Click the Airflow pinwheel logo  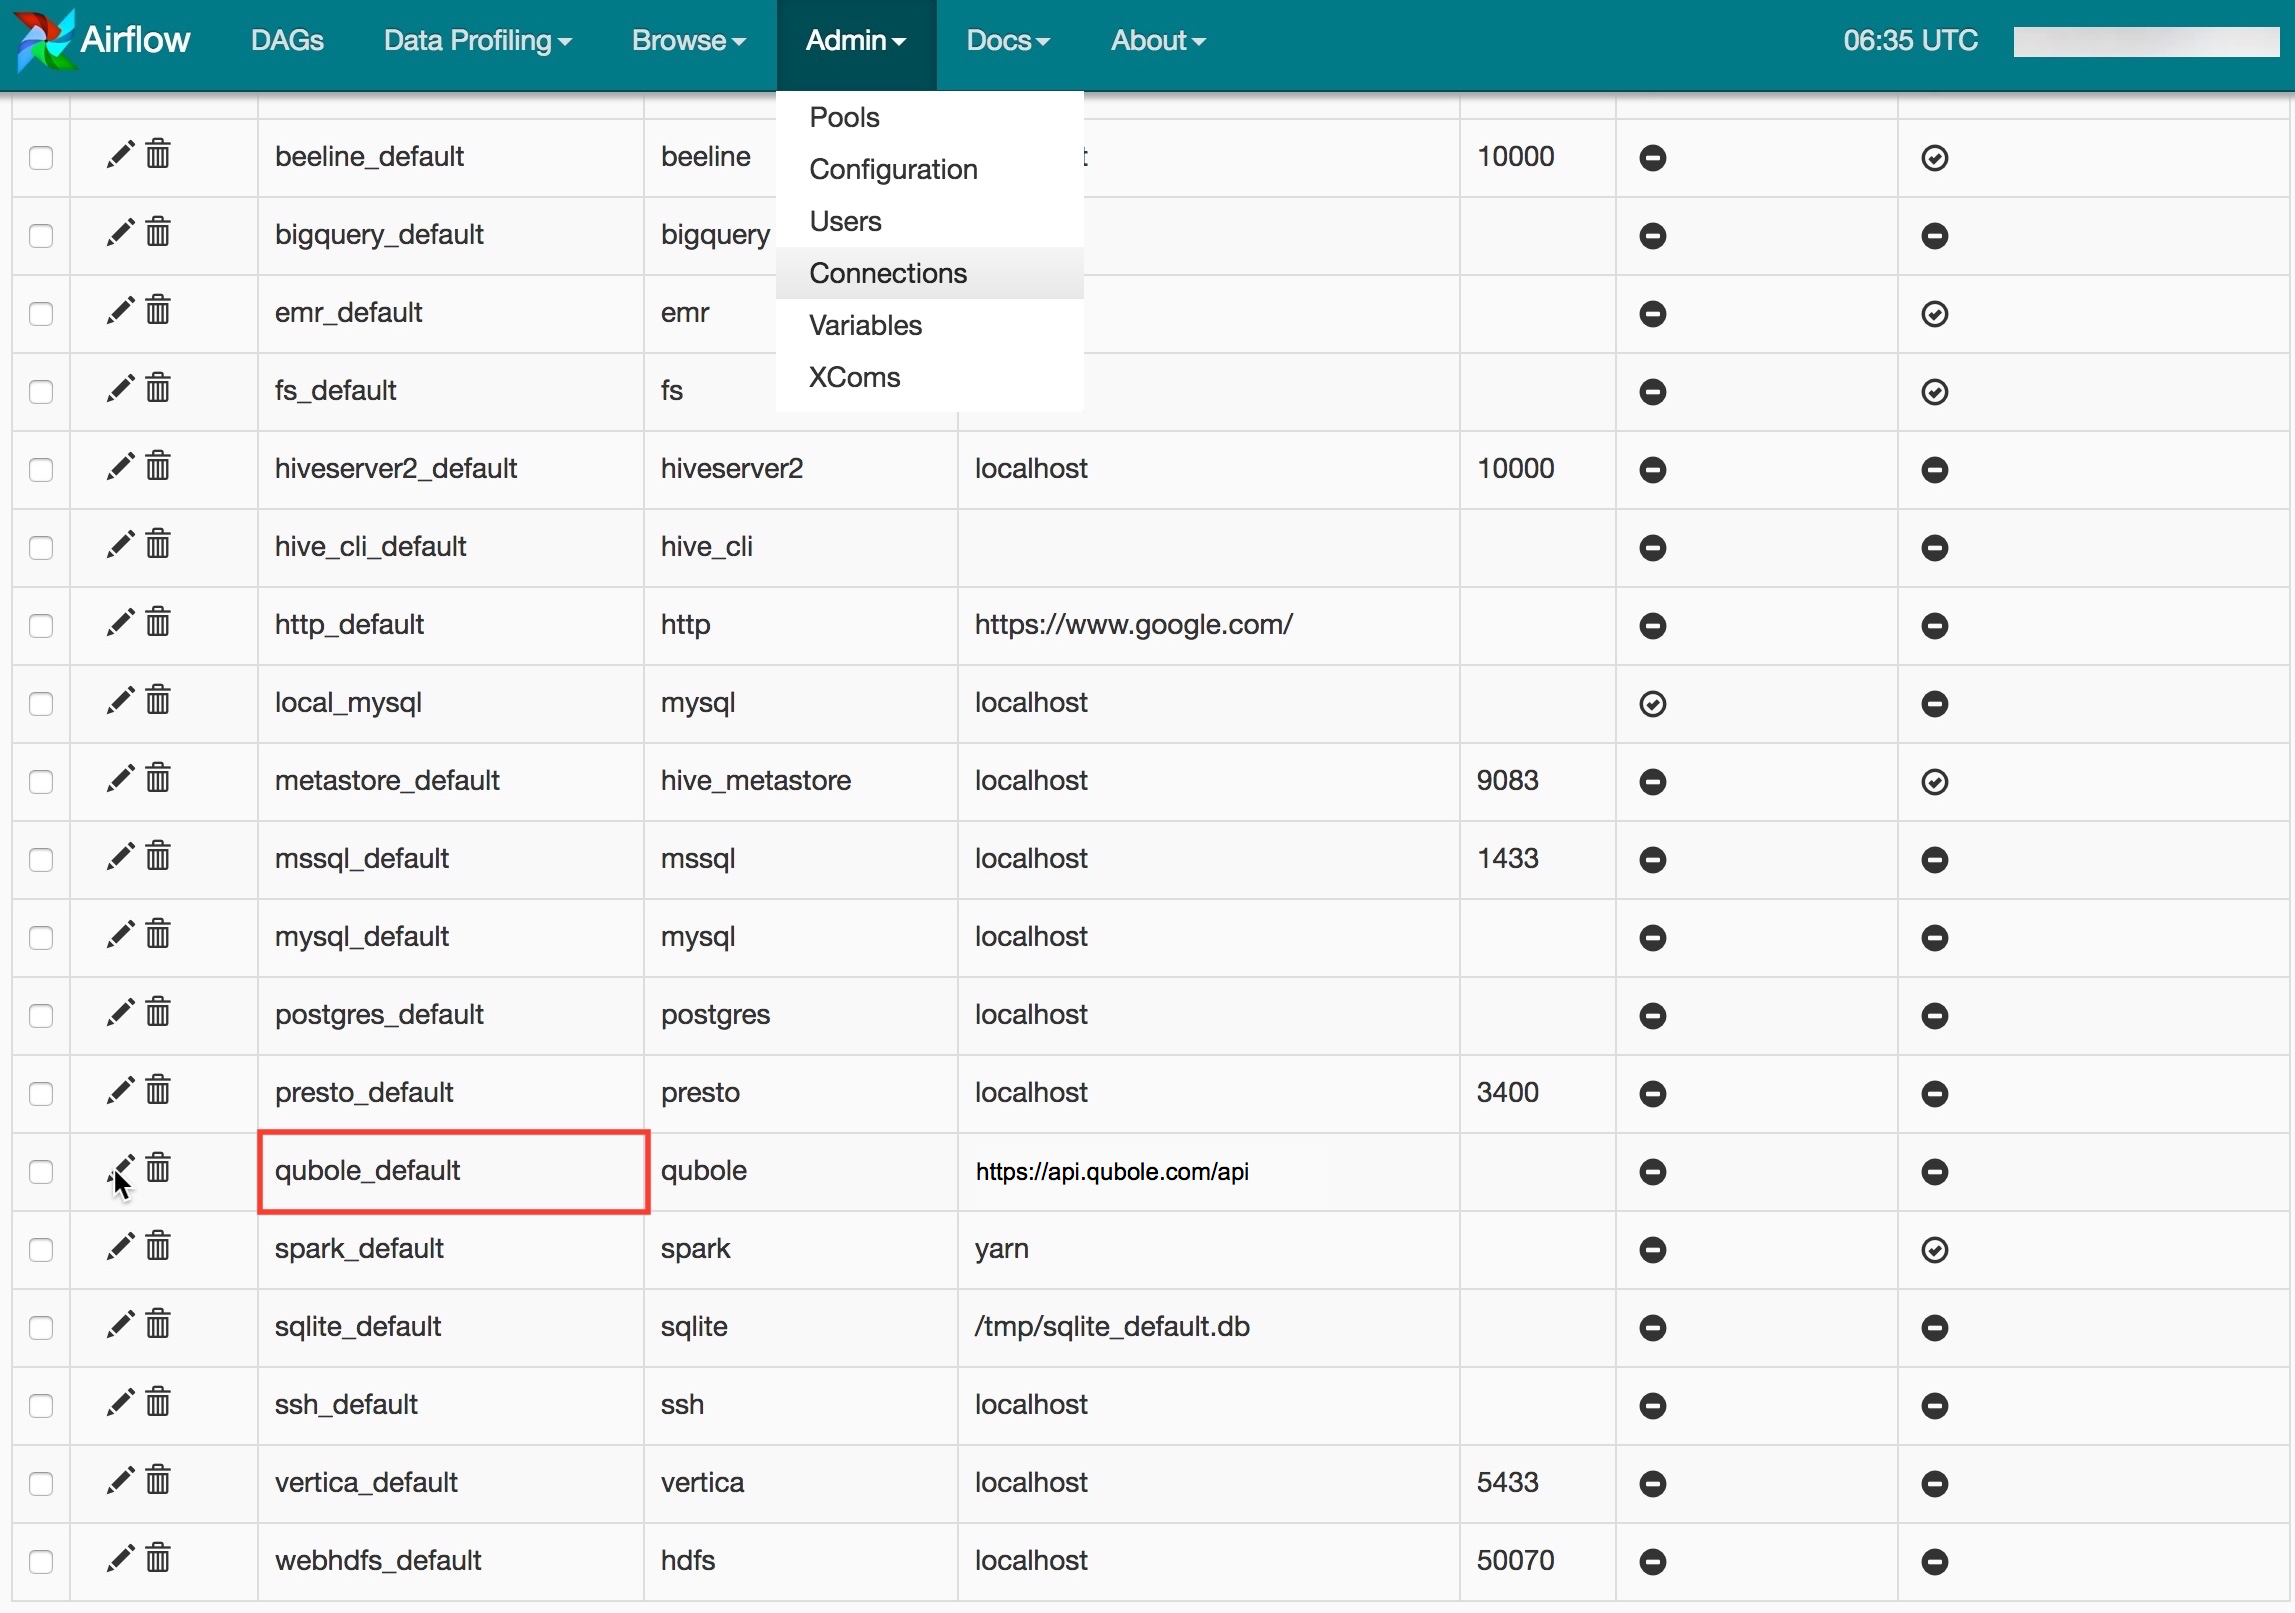pos(46,40)
